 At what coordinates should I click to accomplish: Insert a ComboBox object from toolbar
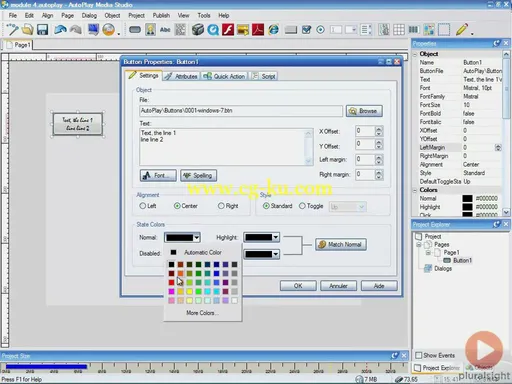point(351,30)
